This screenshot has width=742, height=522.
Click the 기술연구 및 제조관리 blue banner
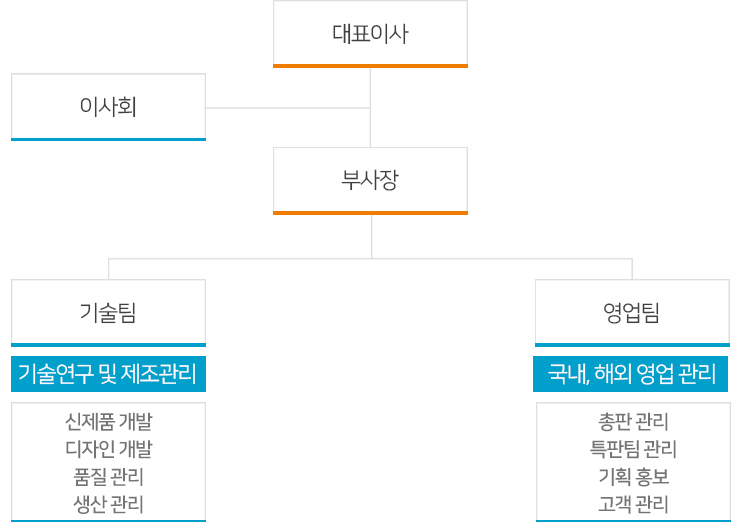pyautogui.click(x=108, y=374)
